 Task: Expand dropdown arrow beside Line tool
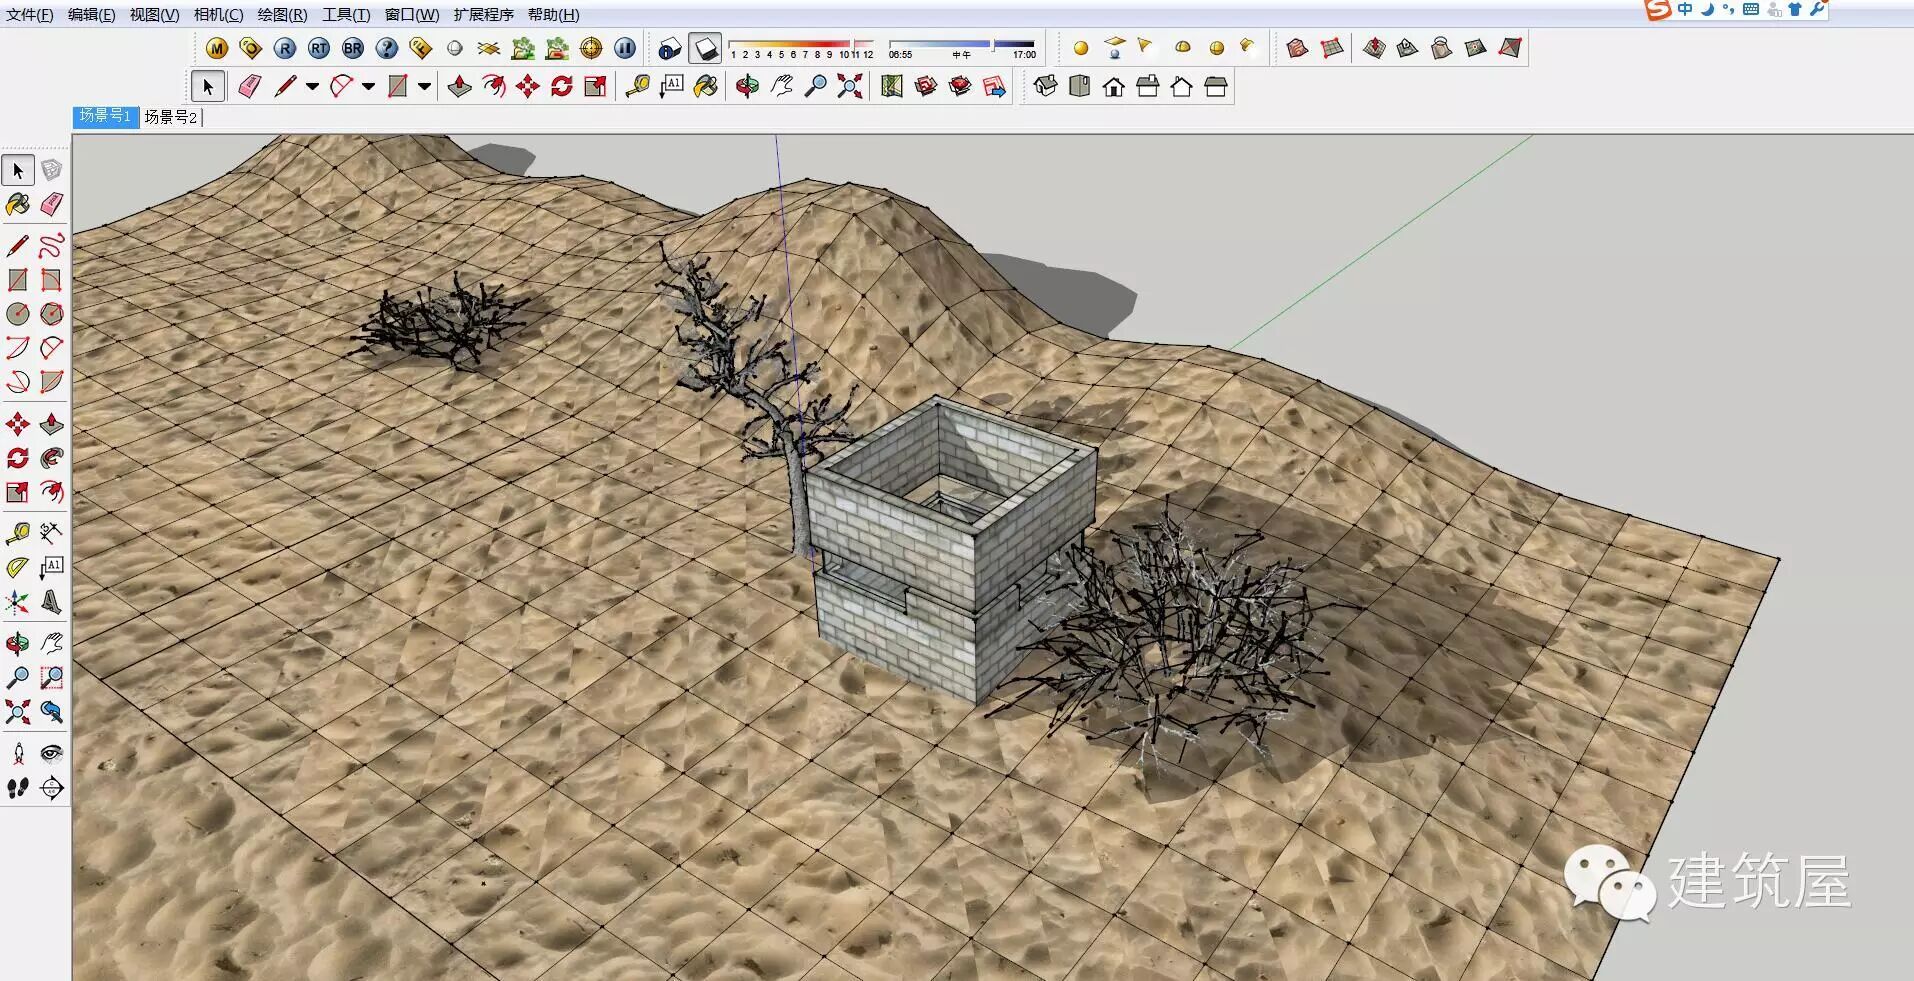tap(312, 87)
